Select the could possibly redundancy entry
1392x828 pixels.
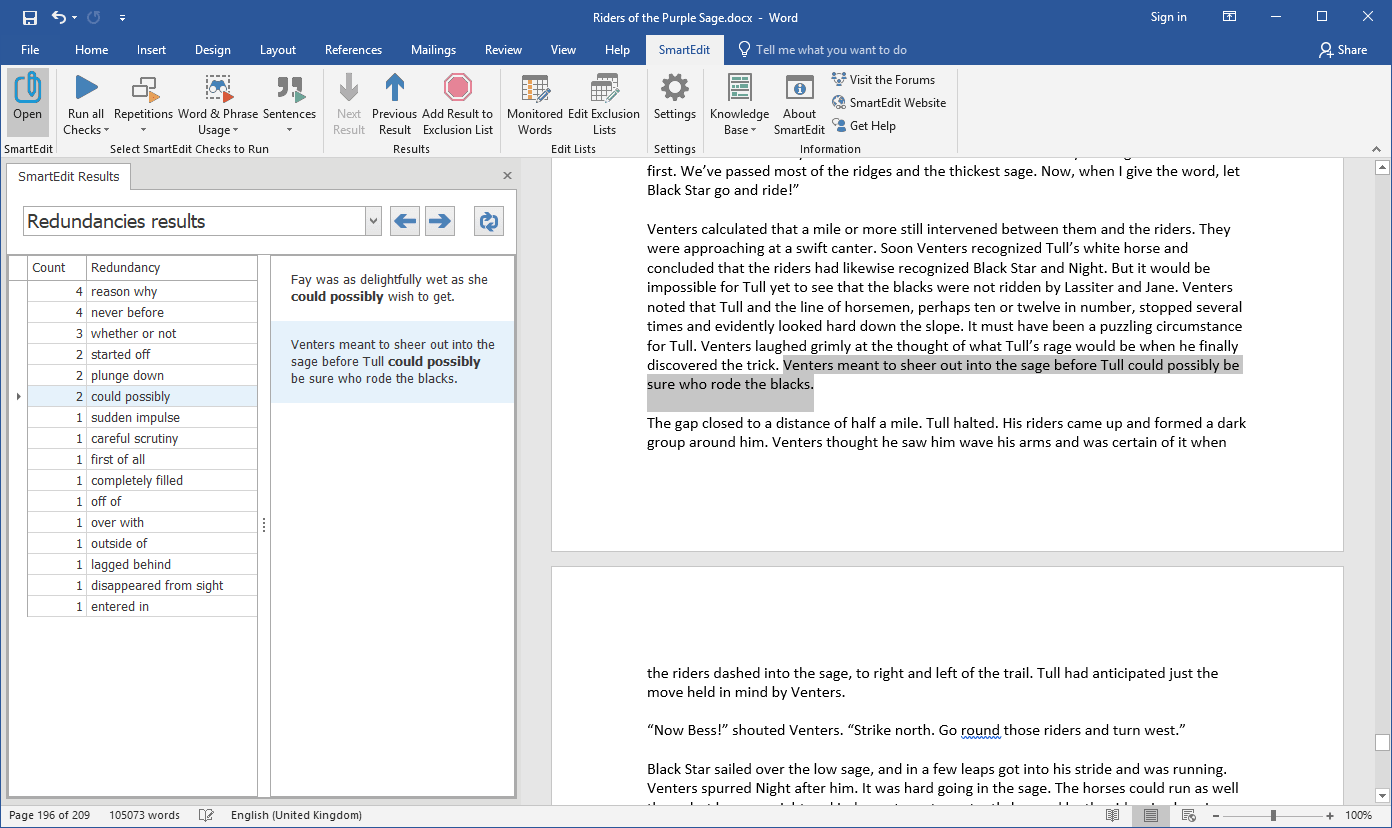click(130, 396)
